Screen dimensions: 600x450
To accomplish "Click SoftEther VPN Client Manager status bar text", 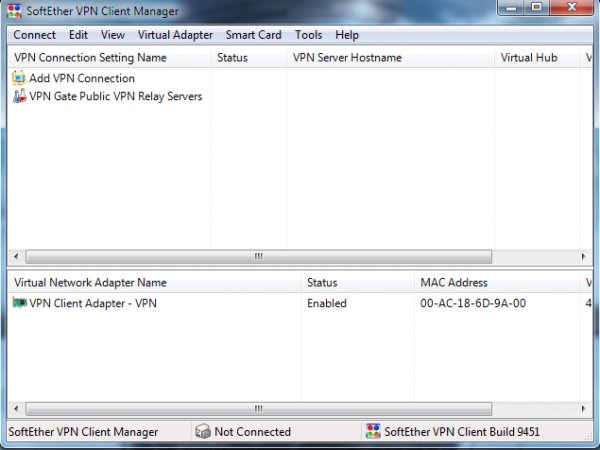I will [x=83, y=432].
